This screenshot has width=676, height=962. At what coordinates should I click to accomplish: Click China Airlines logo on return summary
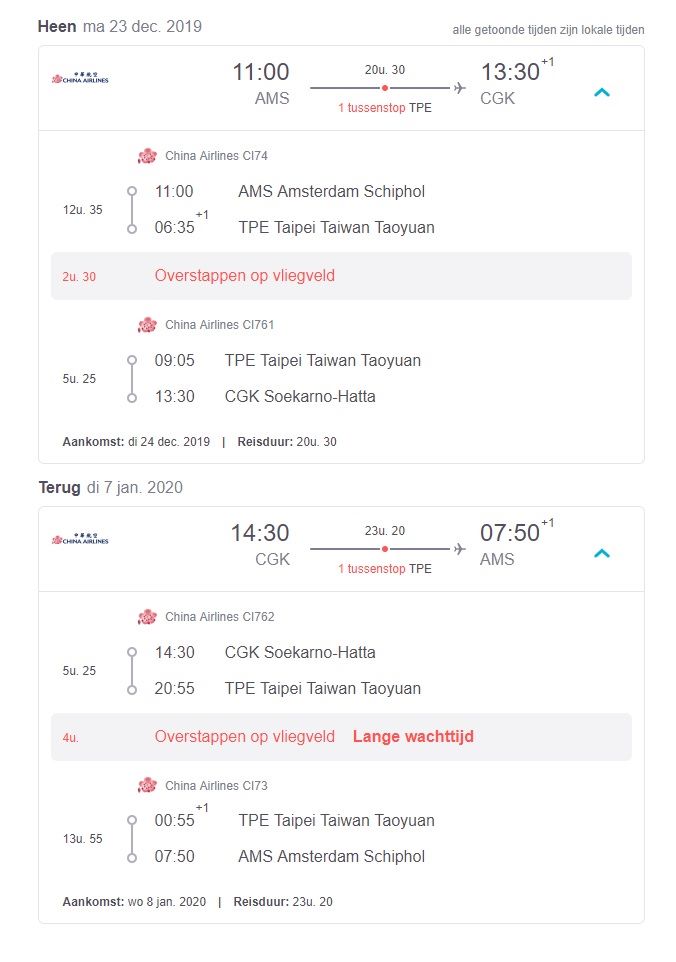click(x=80, y=538)
